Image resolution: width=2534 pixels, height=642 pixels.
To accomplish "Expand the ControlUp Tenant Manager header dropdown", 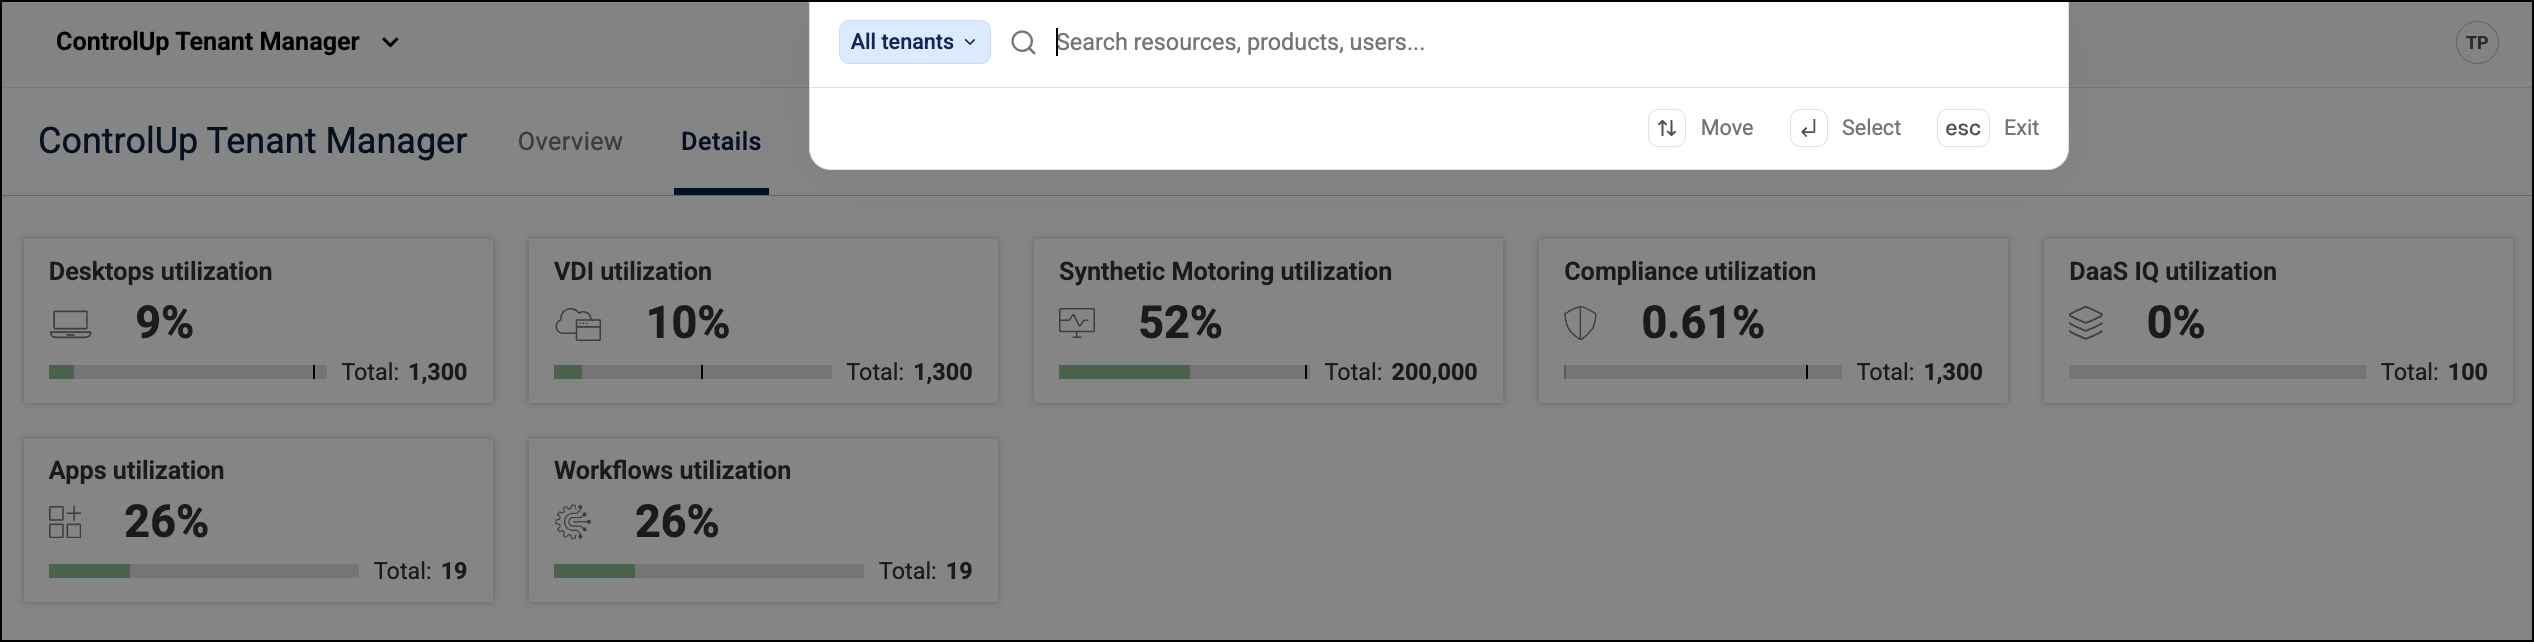I will pyautogui.click(x=227, y=42).
